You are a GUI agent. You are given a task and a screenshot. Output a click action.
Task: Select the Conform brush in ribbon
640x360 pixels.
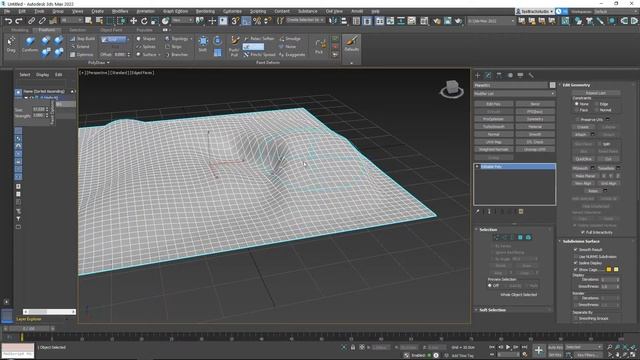point(30,44)
